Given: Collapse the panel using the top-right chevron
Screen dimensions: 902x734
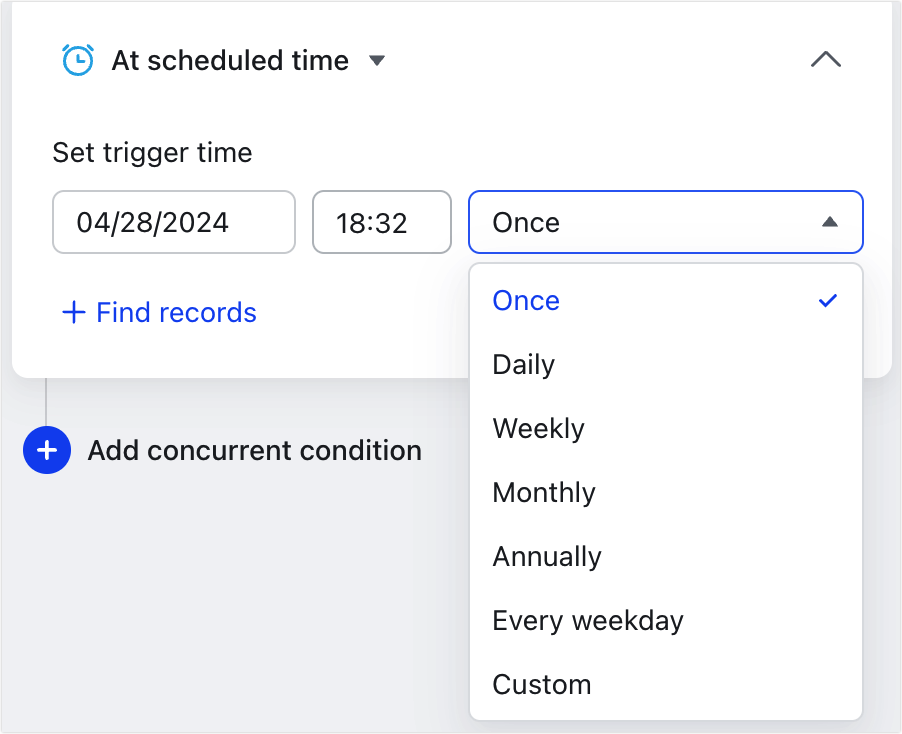Looking at the screenshot, I should coord(825,60).
